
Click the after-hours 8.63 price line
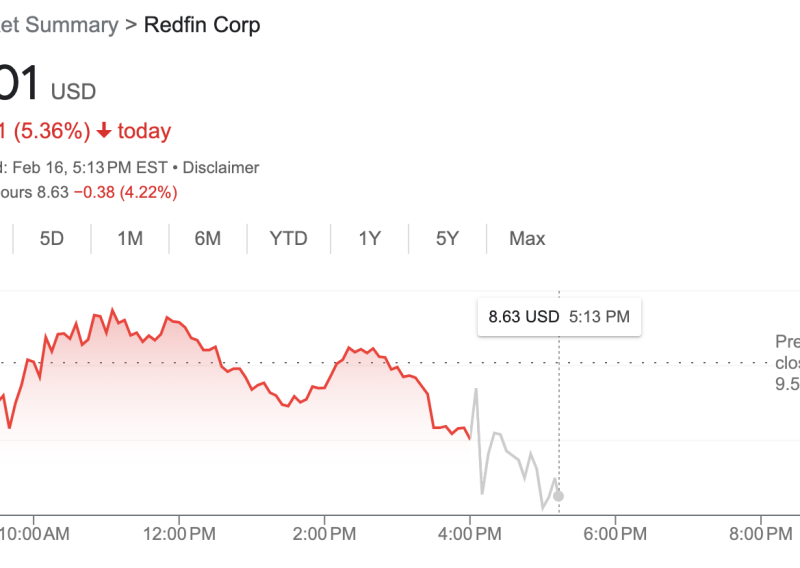click(90, 192)
